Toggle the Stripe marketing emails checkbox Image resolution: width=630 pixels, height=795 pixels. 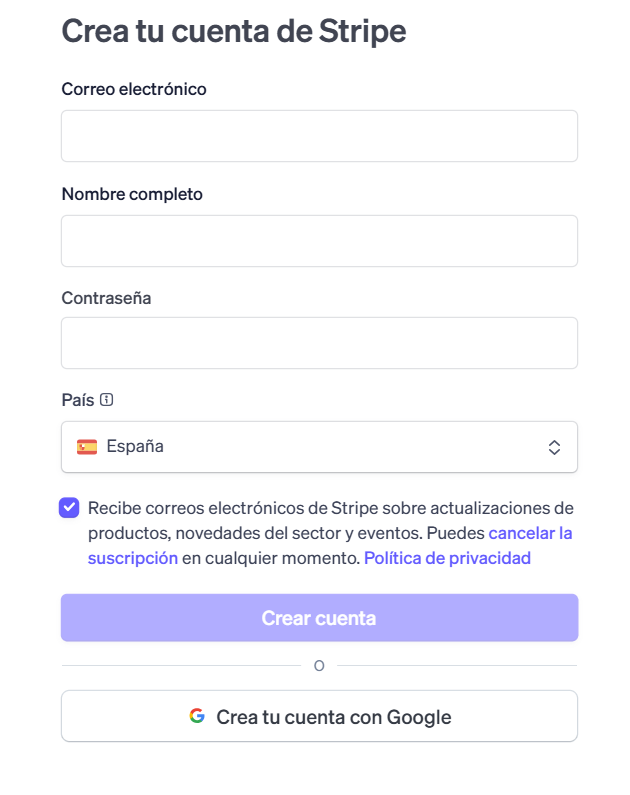coord(69,507)
